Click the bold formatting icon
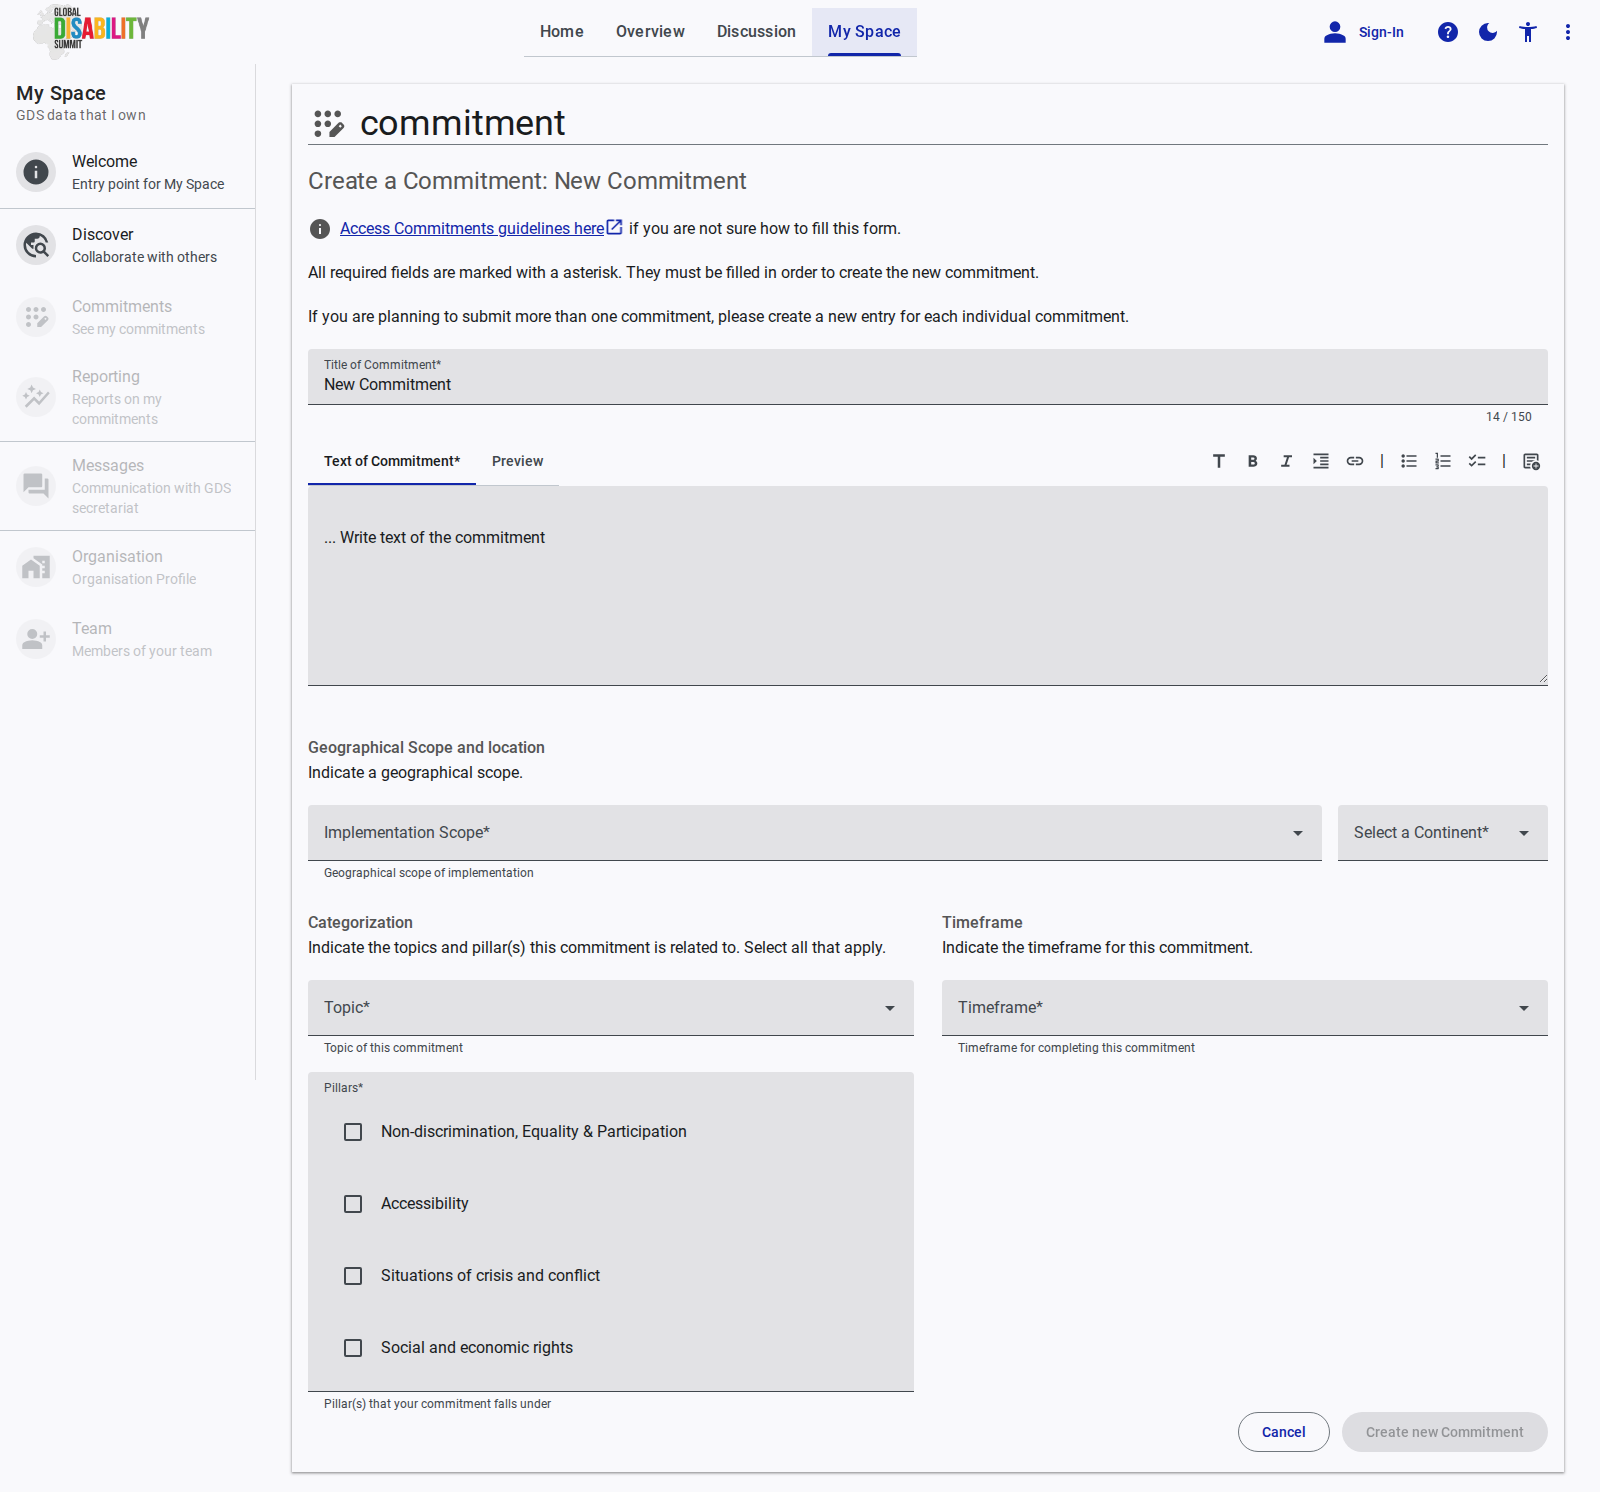This screenshot has width=1600, height=1492. point(1252,461)
